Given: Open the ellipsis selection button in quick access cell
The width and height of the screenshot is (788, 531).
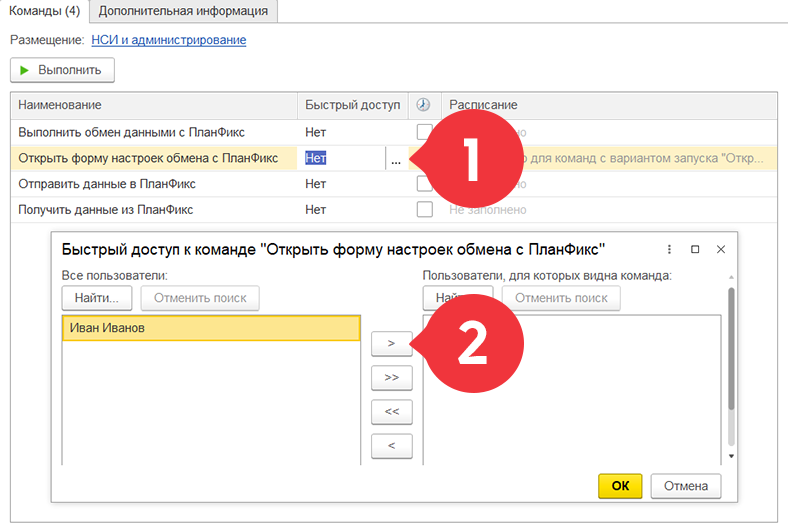Looking at the screenshot, I should pos(396,158).
